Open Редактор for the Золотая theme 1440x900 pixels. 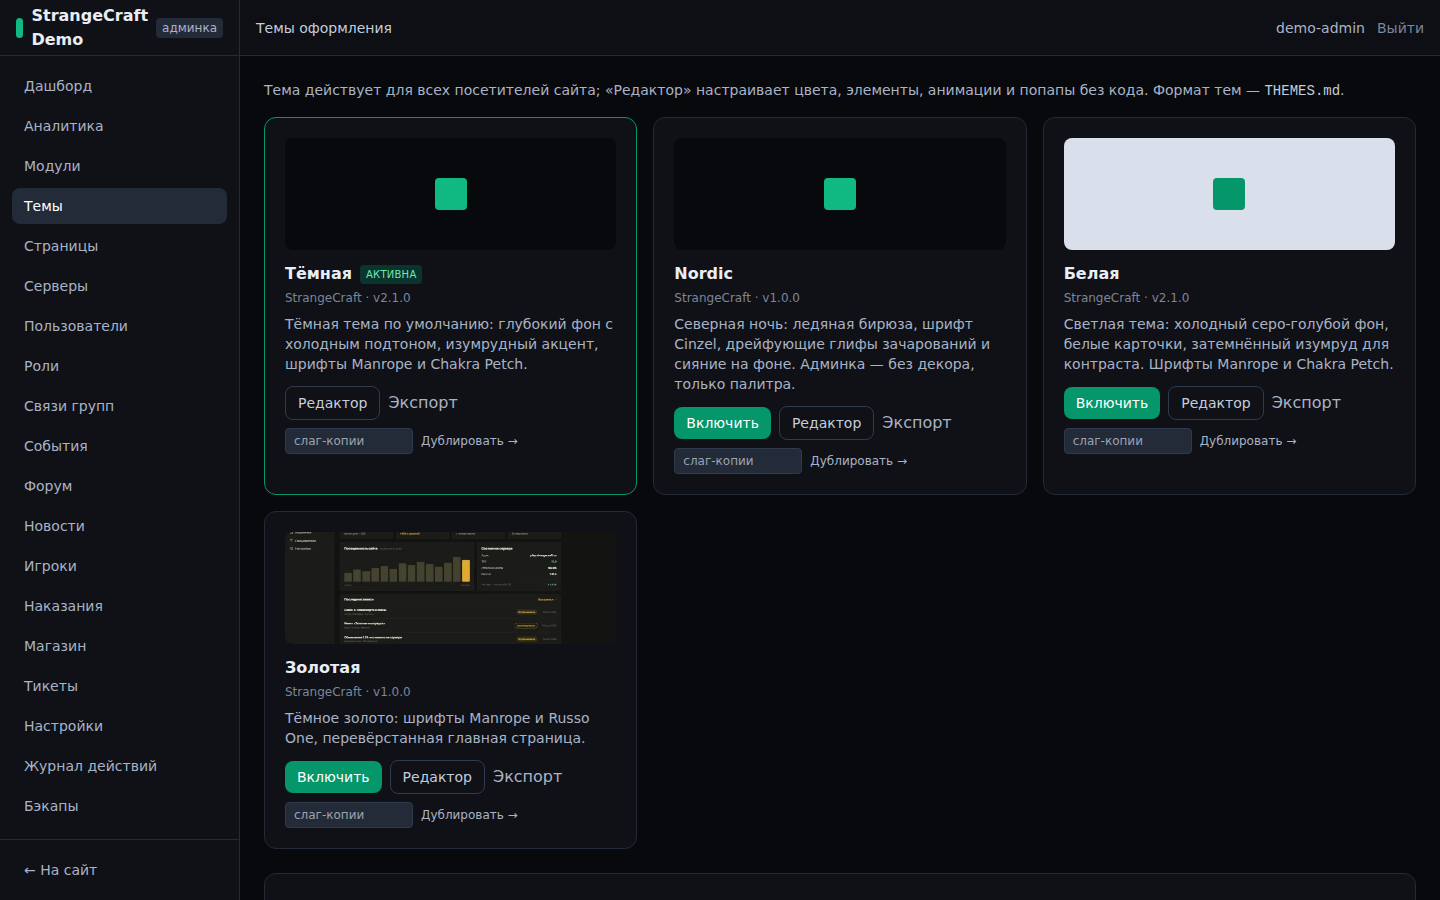tap(437, 777)
